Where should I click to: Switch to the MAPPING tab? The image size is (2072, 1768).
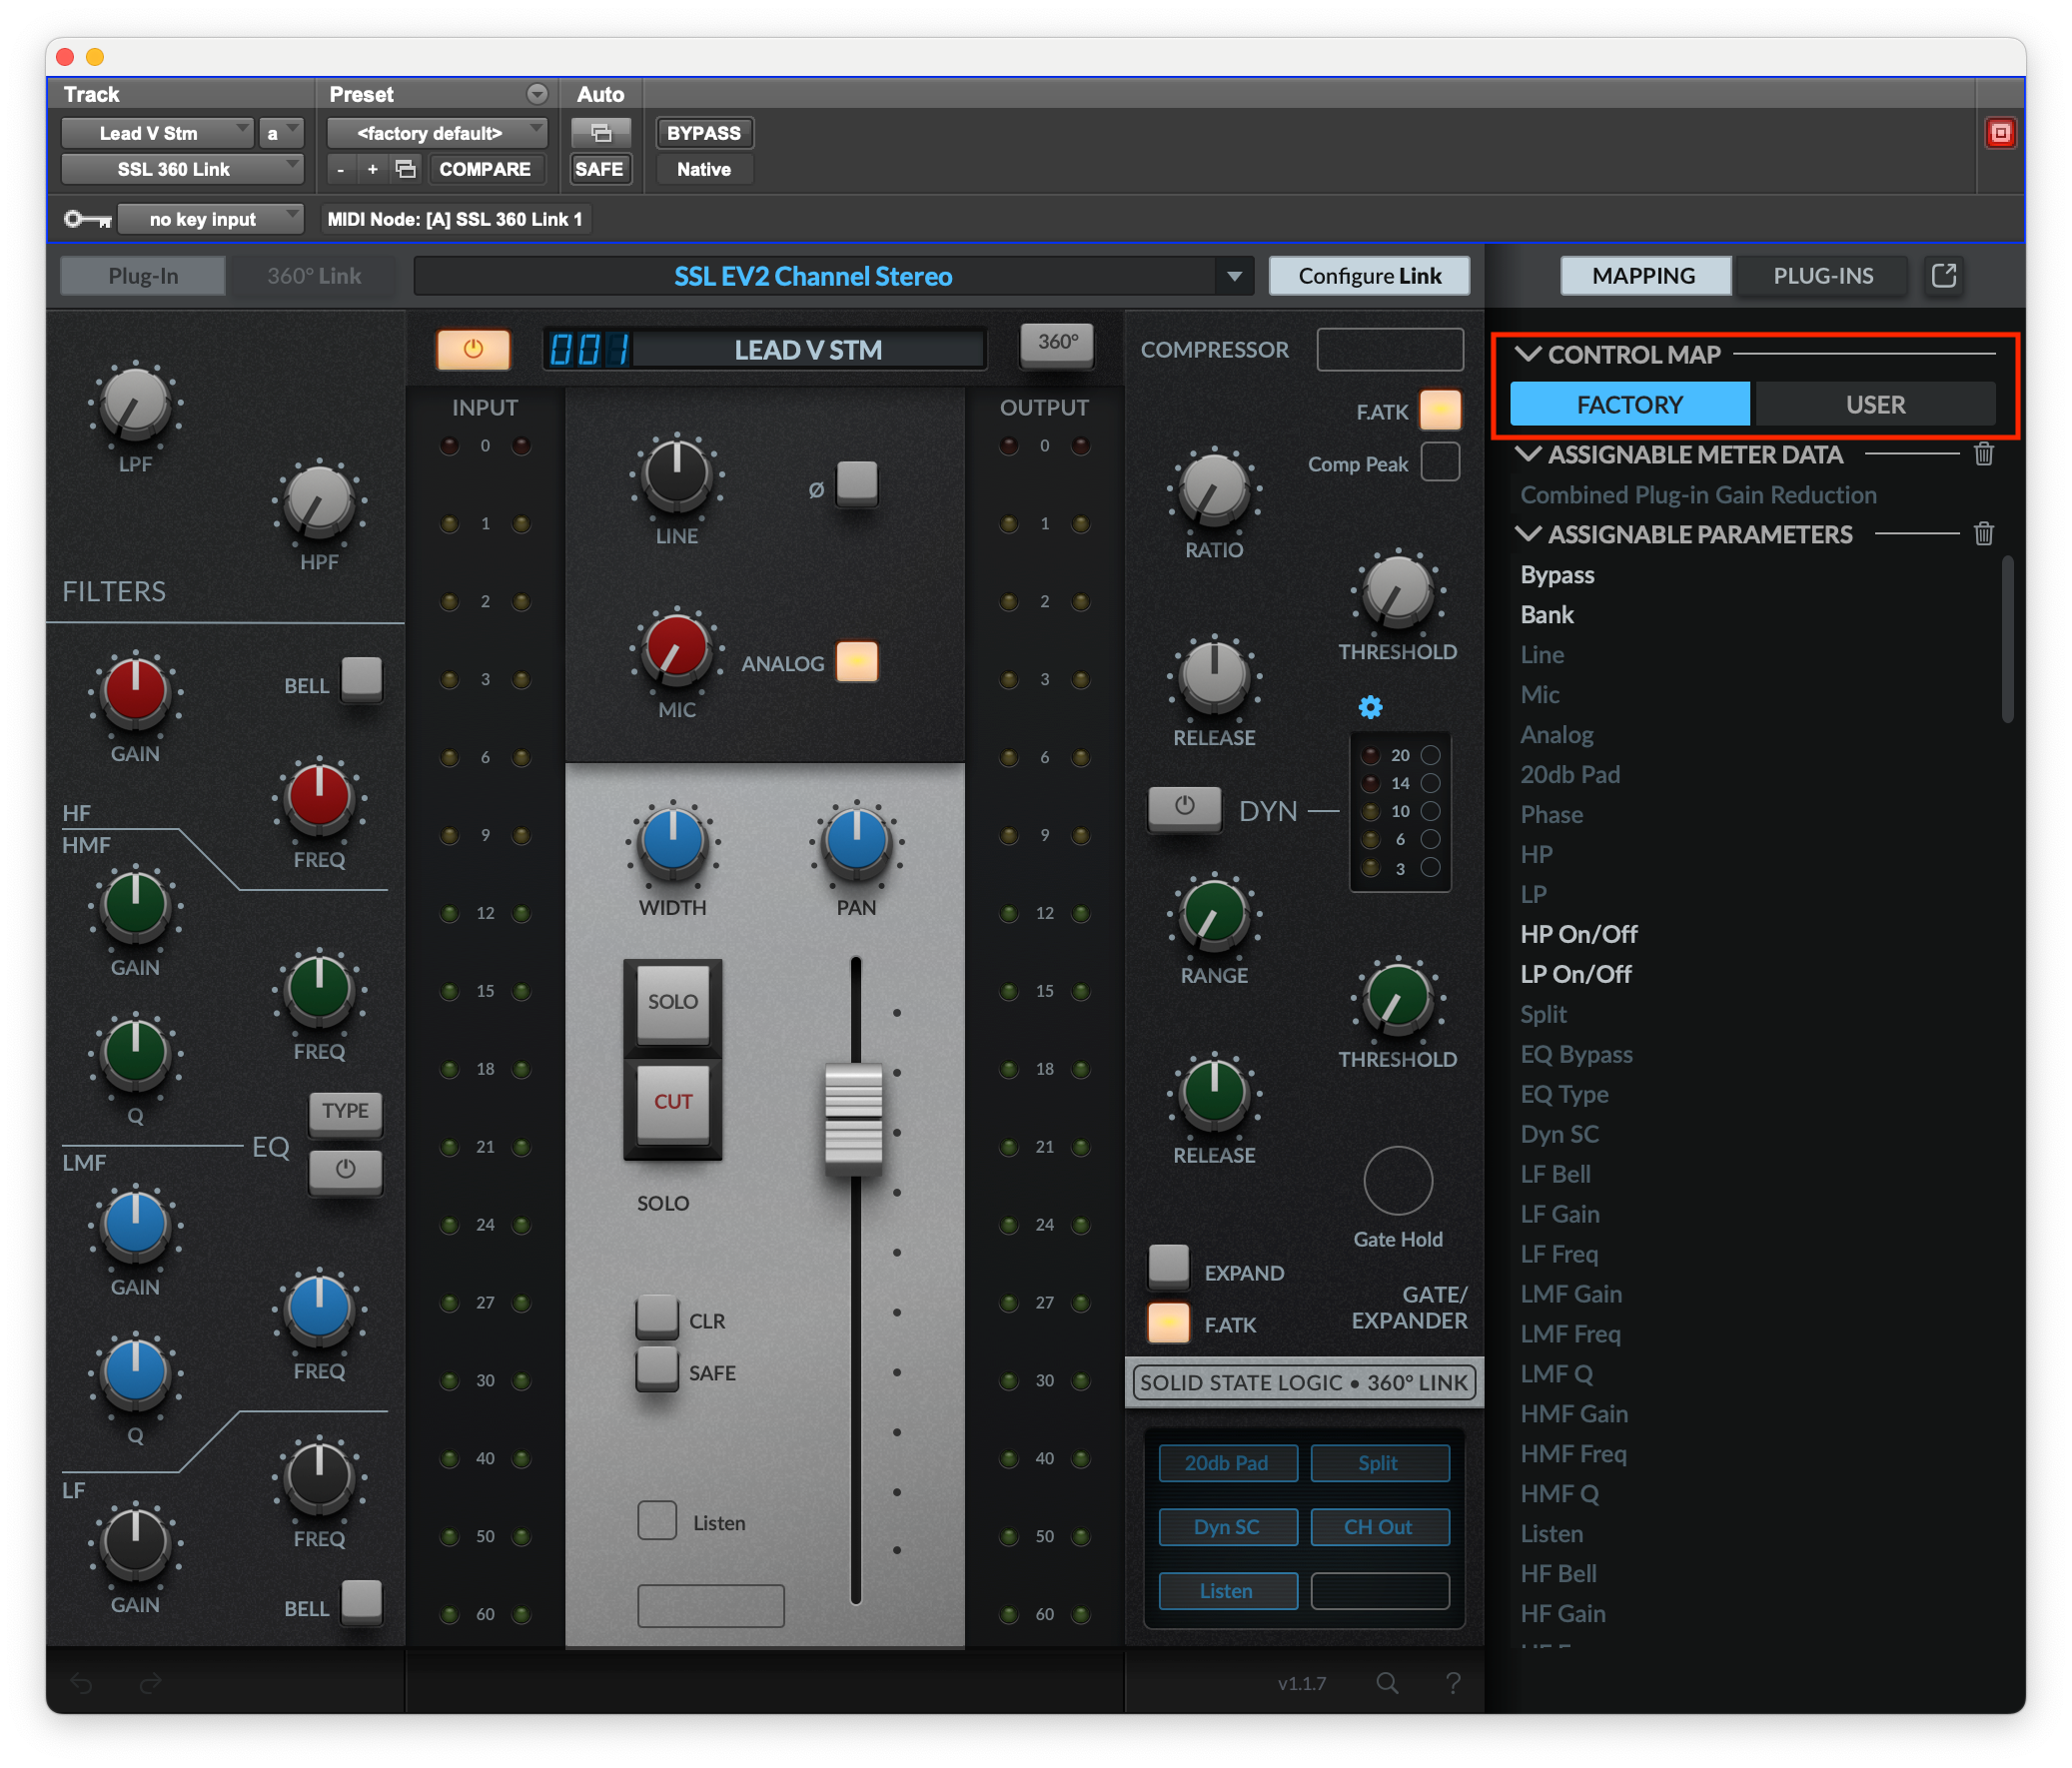1644,276
